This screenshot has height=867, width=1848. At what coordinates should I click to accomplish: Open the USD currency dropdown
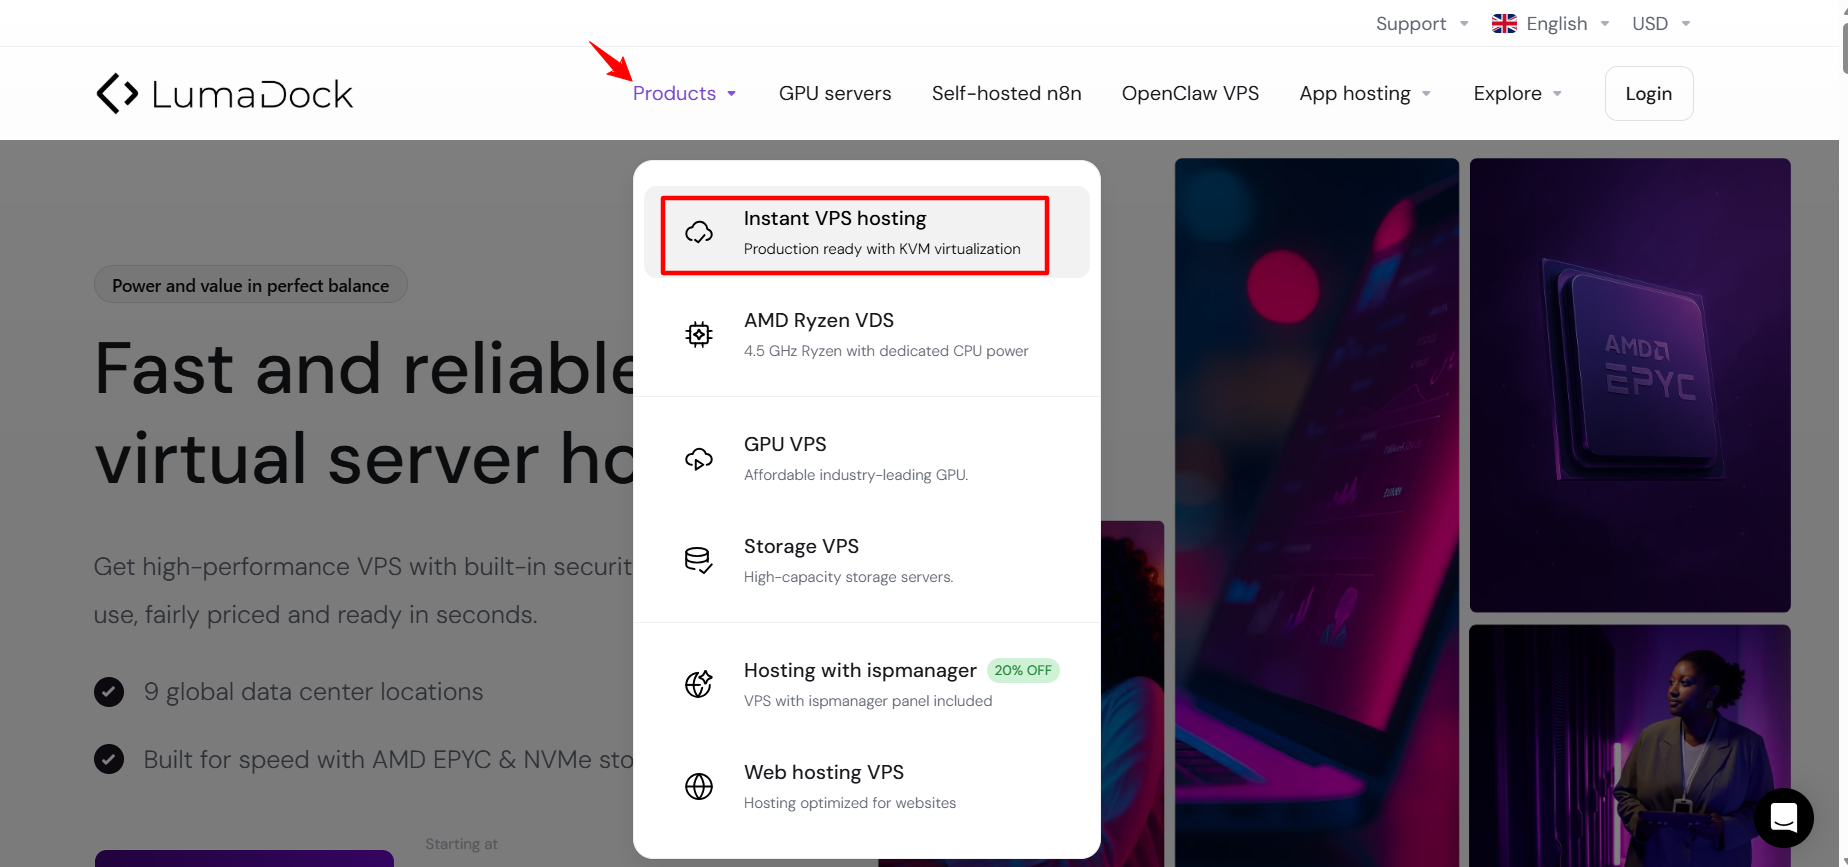(x=1661, y=23)
